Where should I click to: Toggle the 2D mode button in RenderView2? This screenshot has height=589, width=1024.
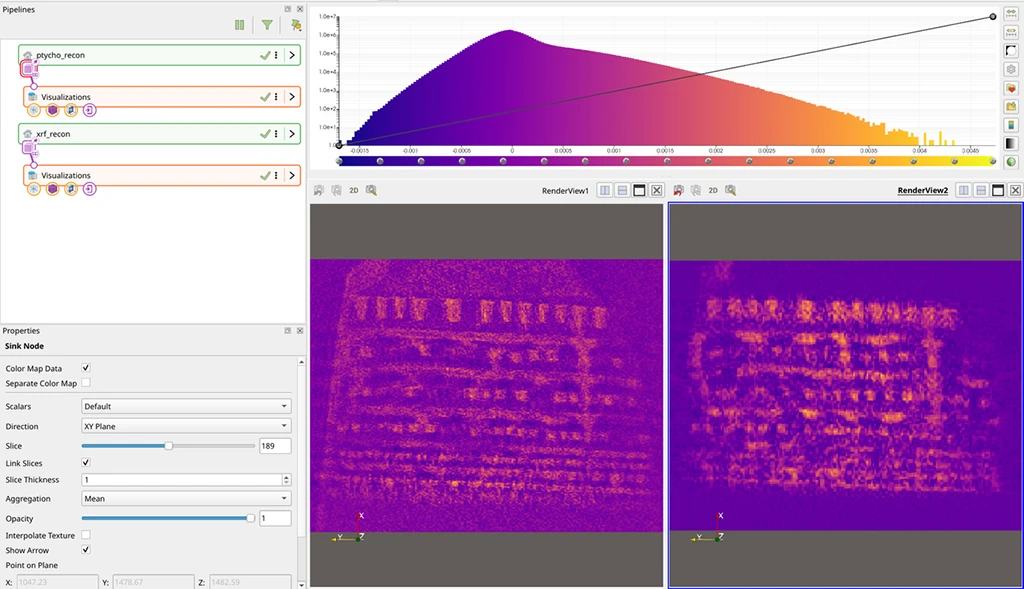pyautogui.click(x=713, y=191)
